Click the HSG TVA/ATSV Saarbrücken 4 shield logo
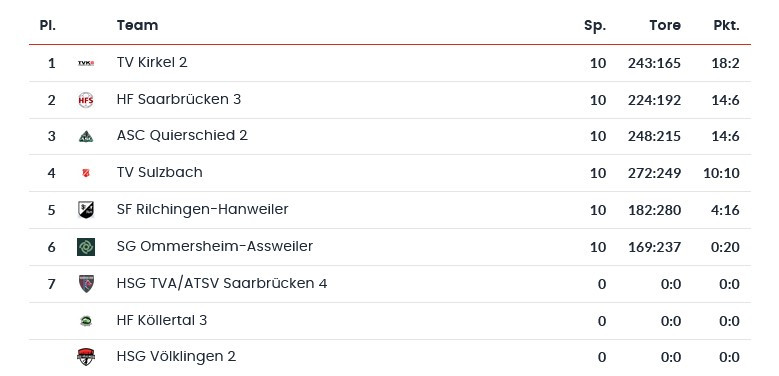Screen dimensions: 779x376 [86, 284]
